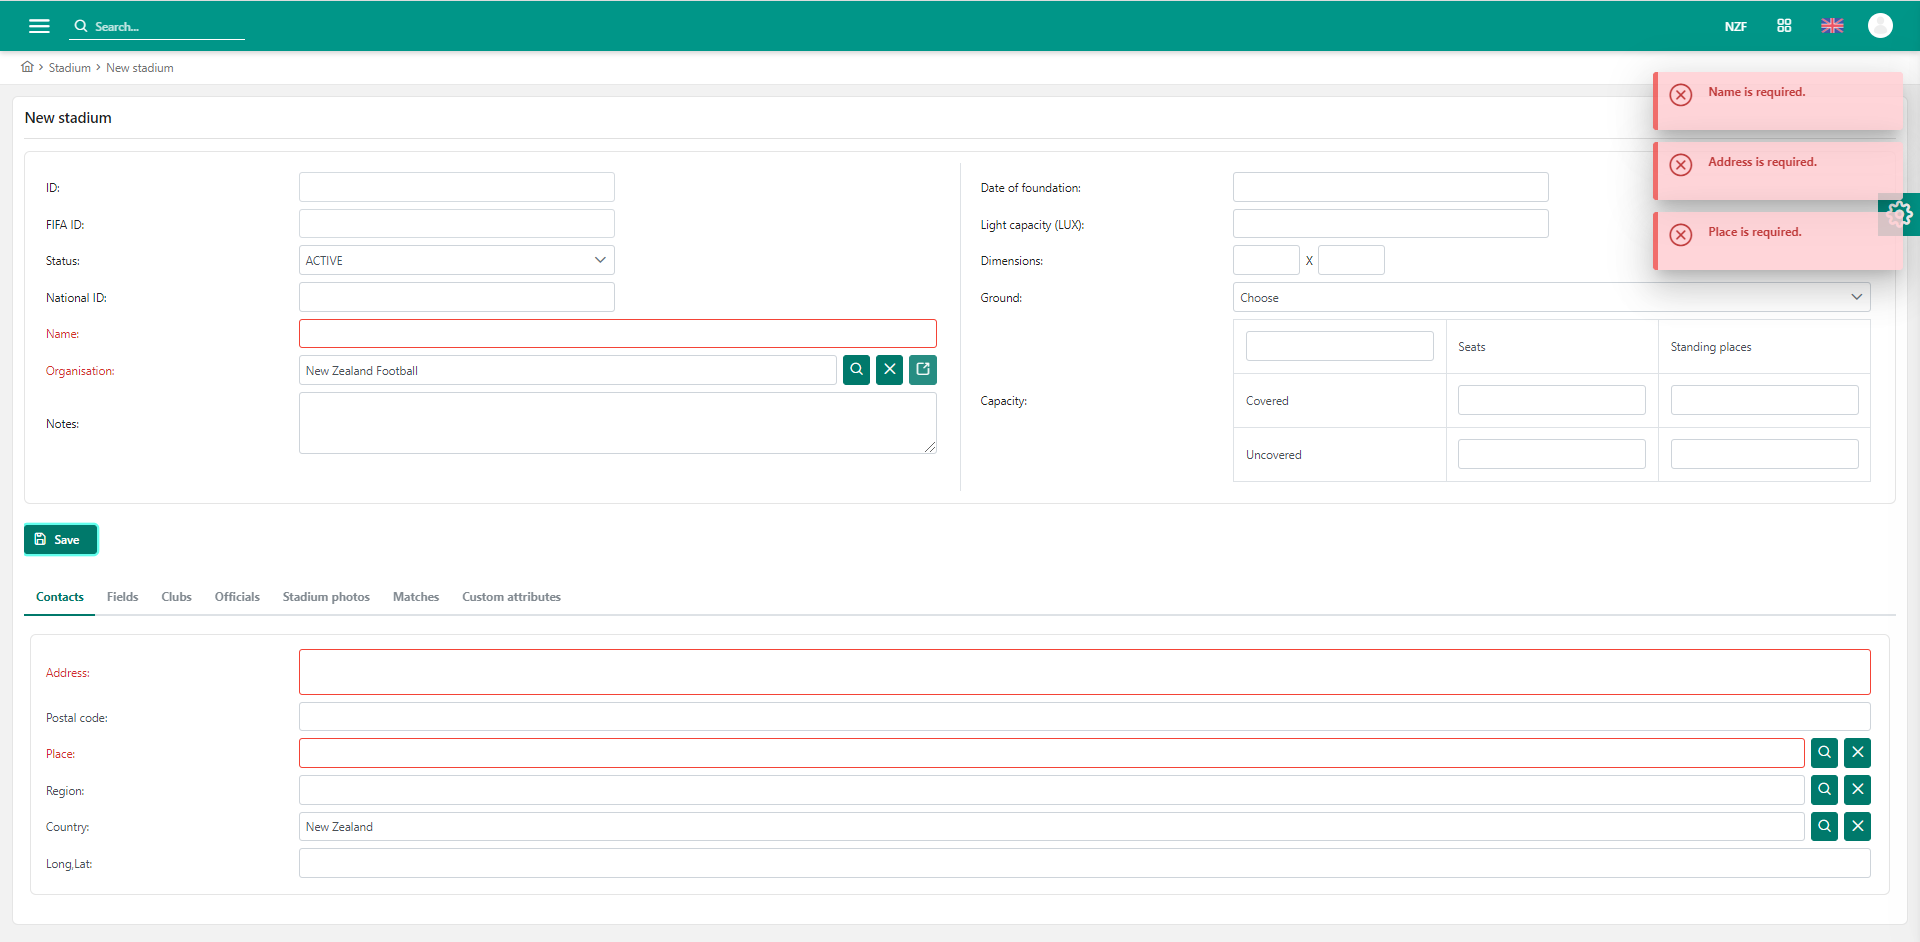This screenshot has height=942, width=1920.
Task: Open the apps grid icon
Action: pos(1784,26)
